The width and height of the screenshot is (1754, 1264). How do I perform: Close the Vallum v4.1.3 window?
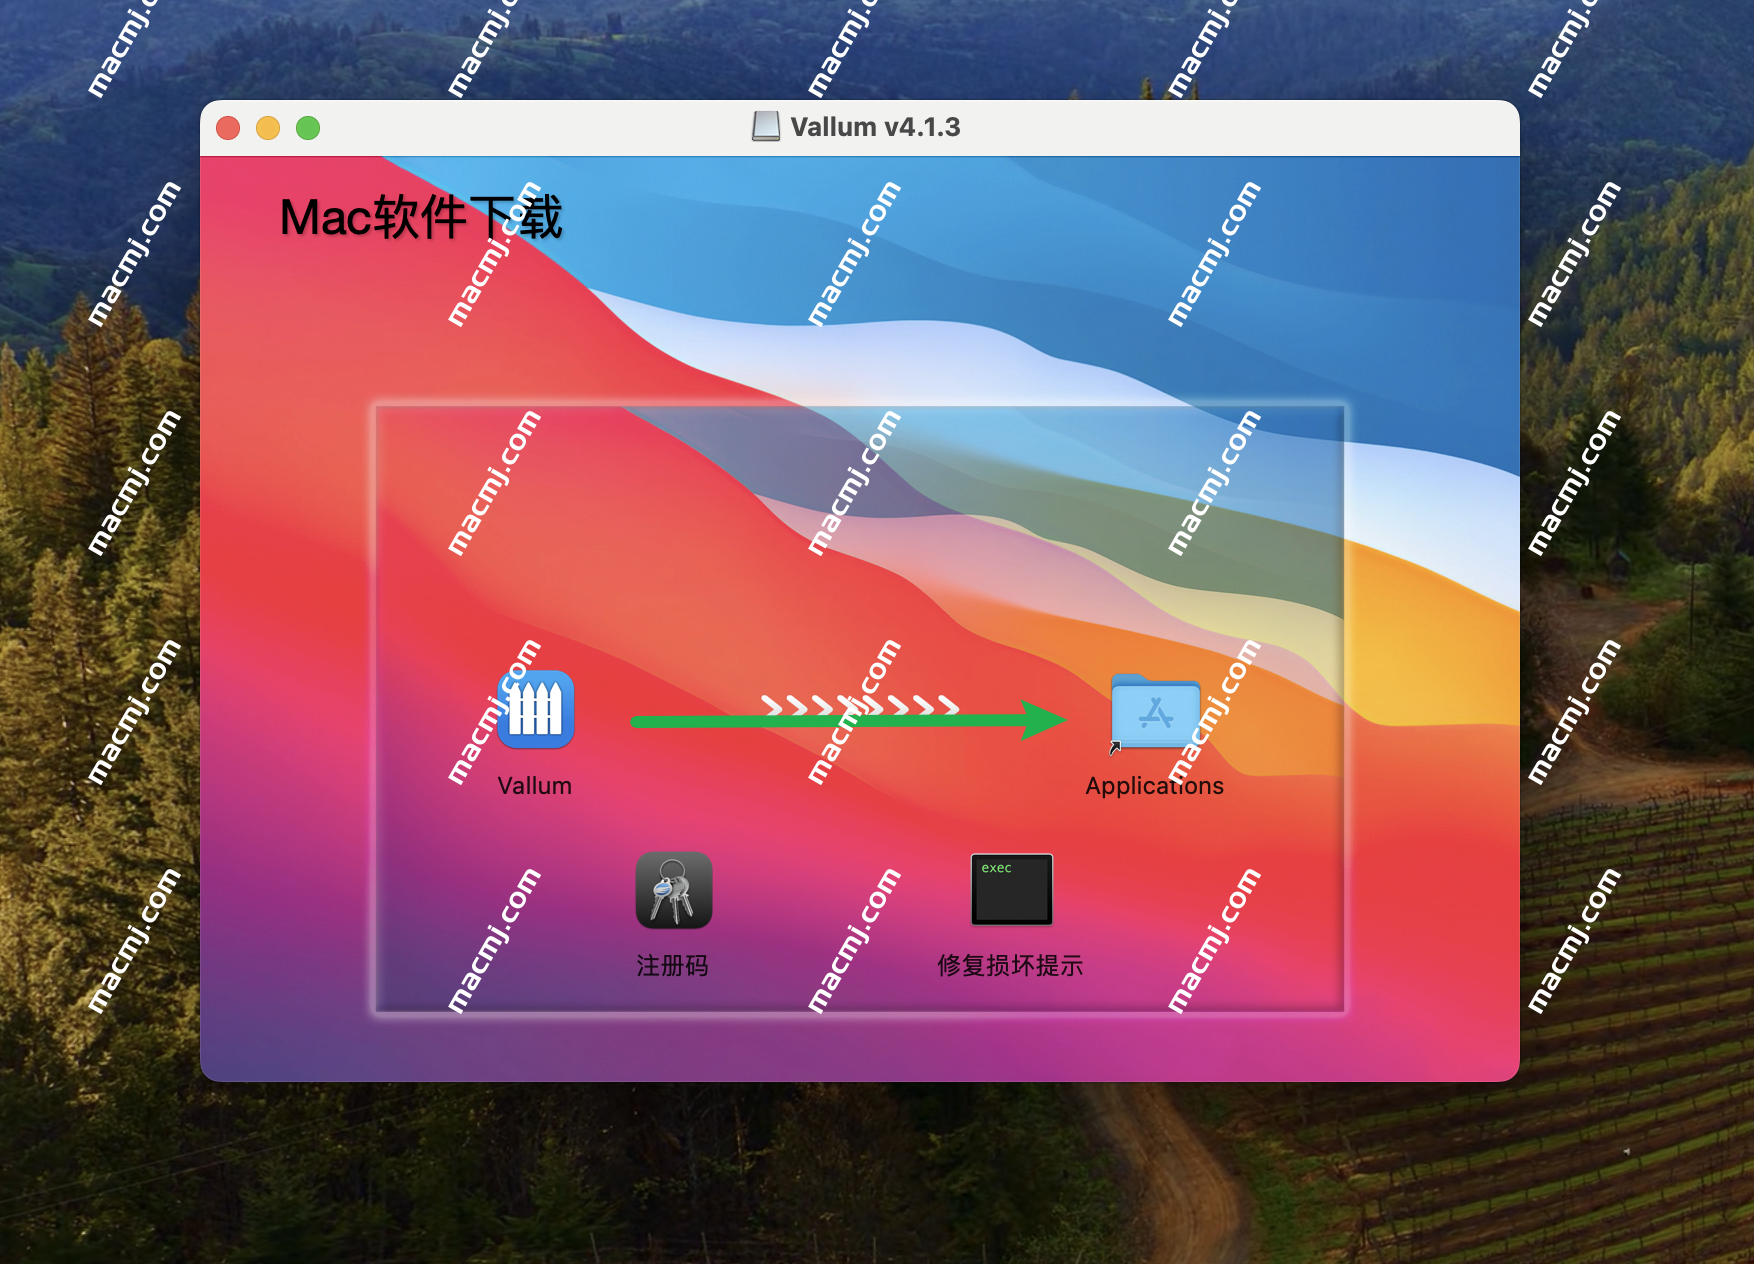click(228, 128)
